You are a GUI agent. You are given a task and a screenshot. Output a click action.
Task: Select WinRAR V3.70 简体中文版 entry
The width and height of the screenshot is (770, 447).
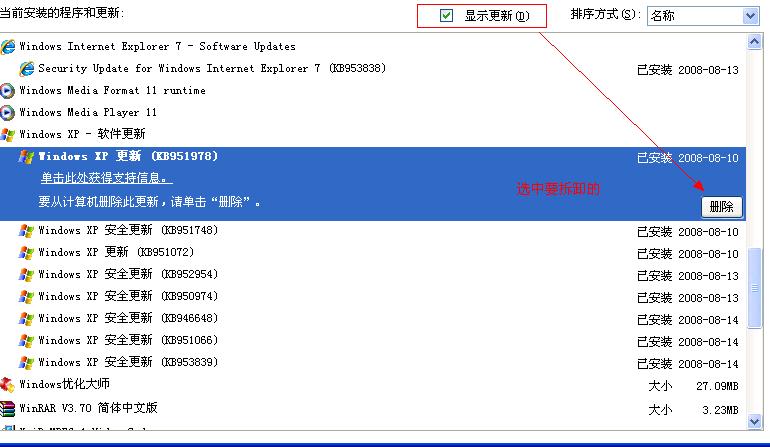[x=88, y=408]
